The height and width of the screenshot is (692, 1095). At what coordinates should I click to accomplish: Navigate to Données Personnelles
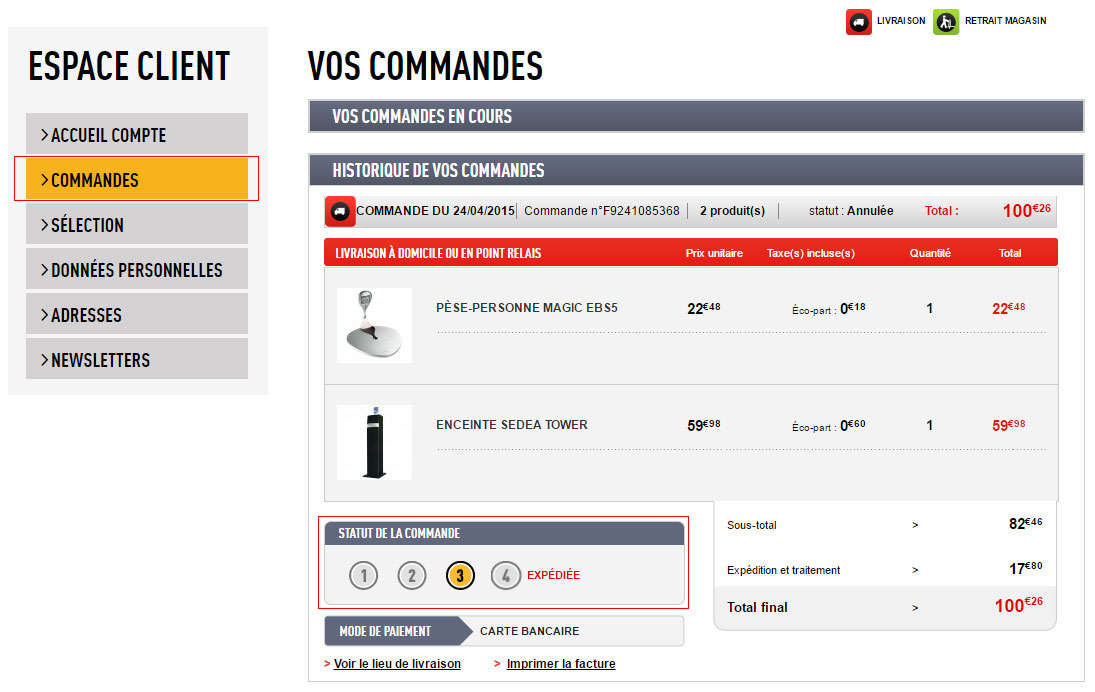coord(137,270)
